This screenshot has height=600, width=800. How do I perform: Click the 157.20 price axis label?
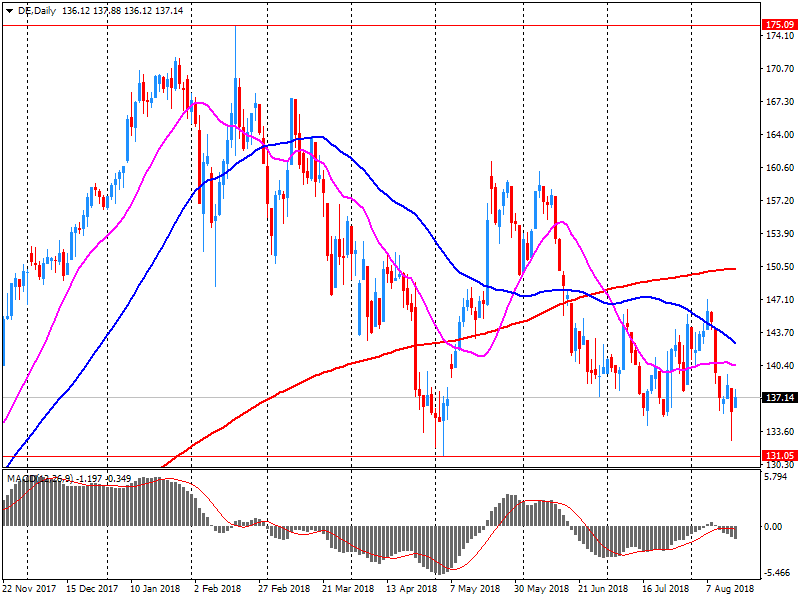point(780,201)
